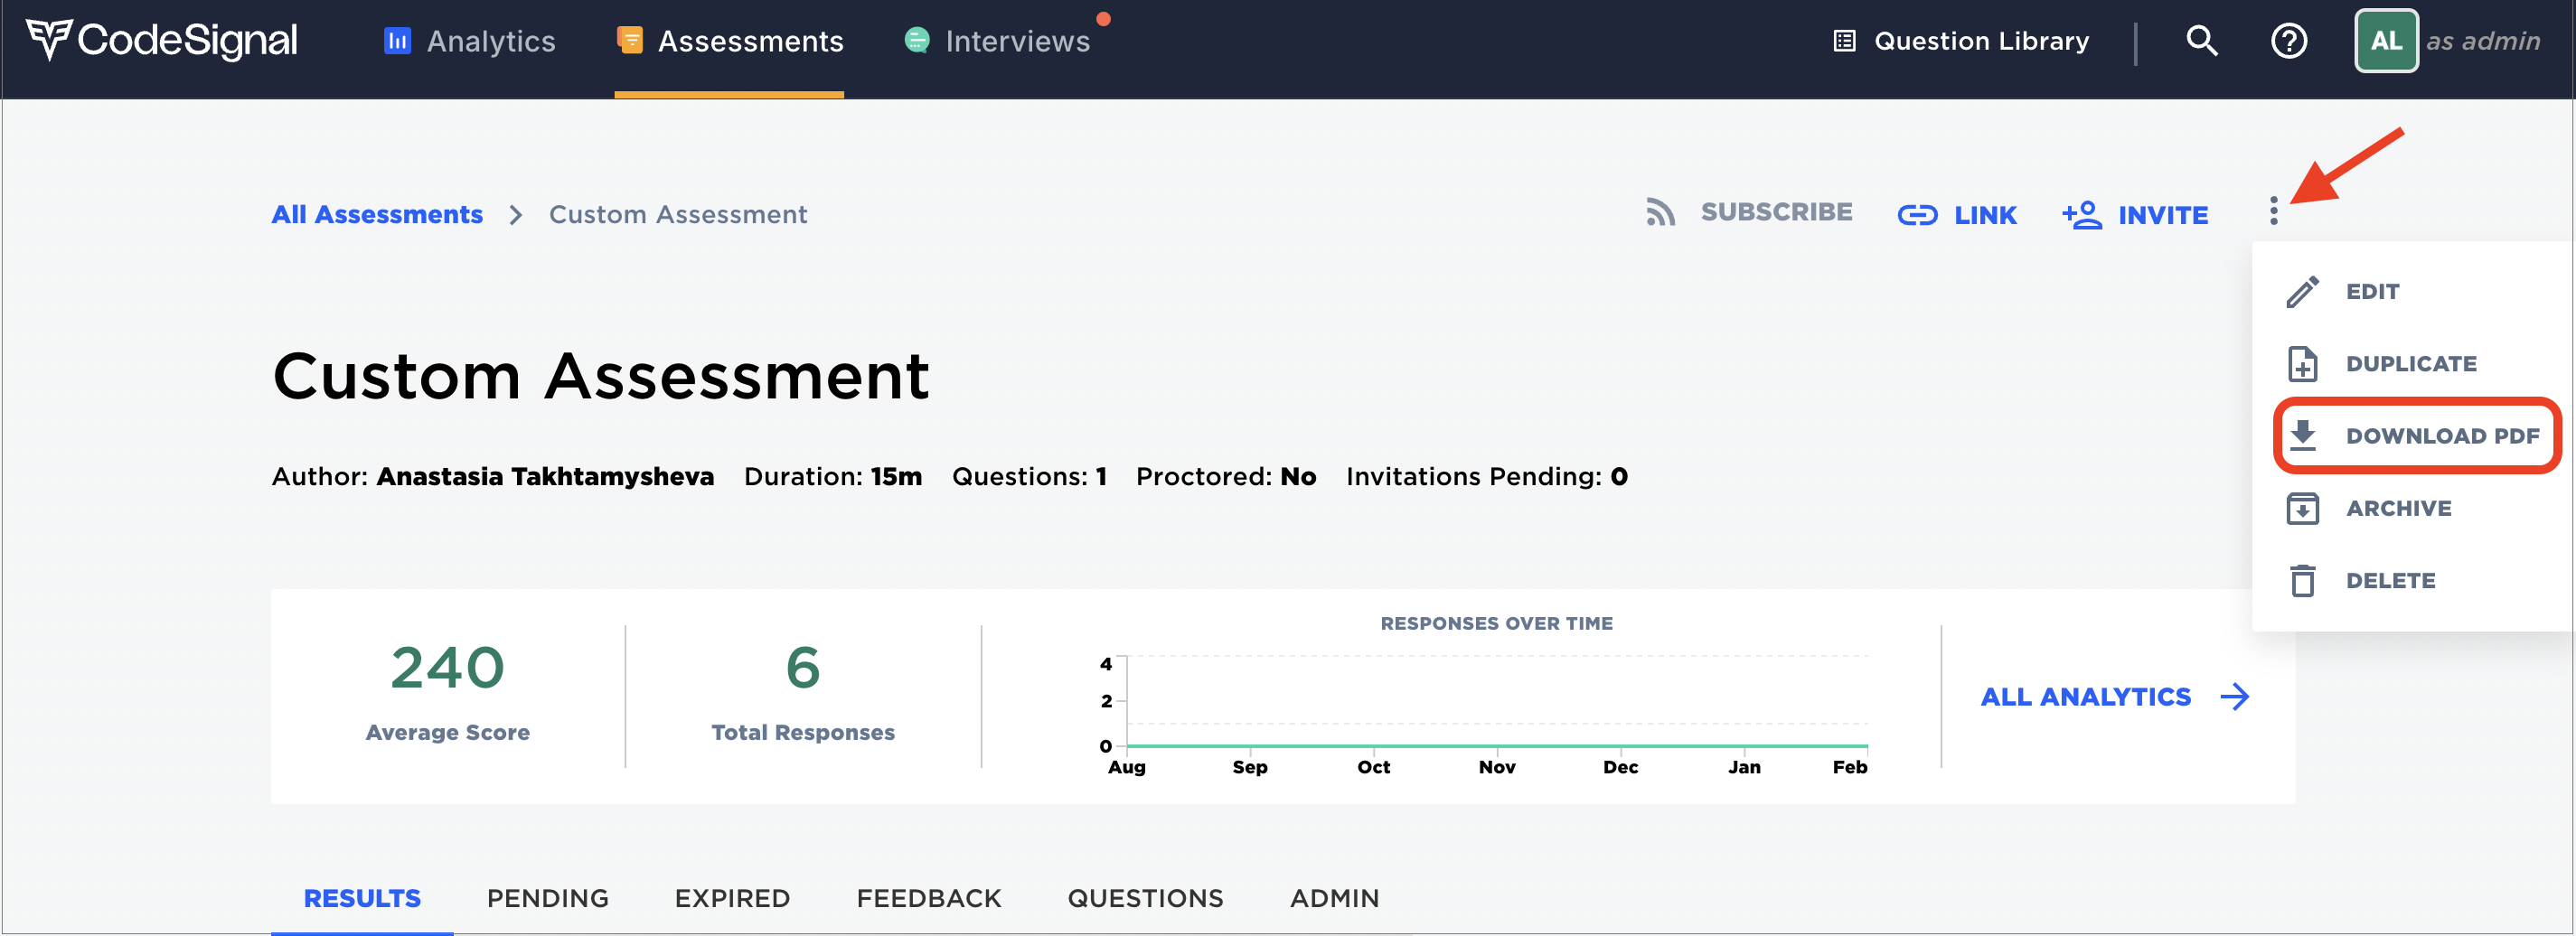Click the Assessments orange icon
This screenshot has height=936, width=2576.
630,41
